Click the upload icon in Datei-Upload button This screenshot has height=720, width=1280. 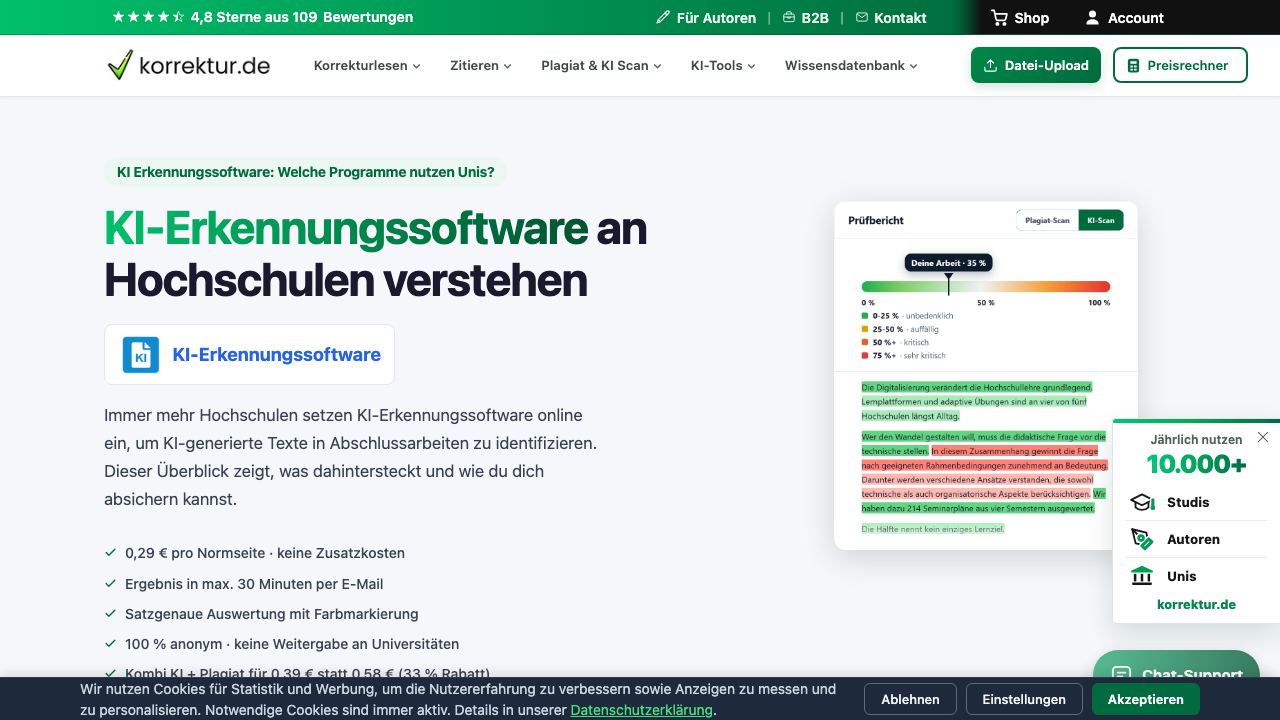[x=991, y=65]
